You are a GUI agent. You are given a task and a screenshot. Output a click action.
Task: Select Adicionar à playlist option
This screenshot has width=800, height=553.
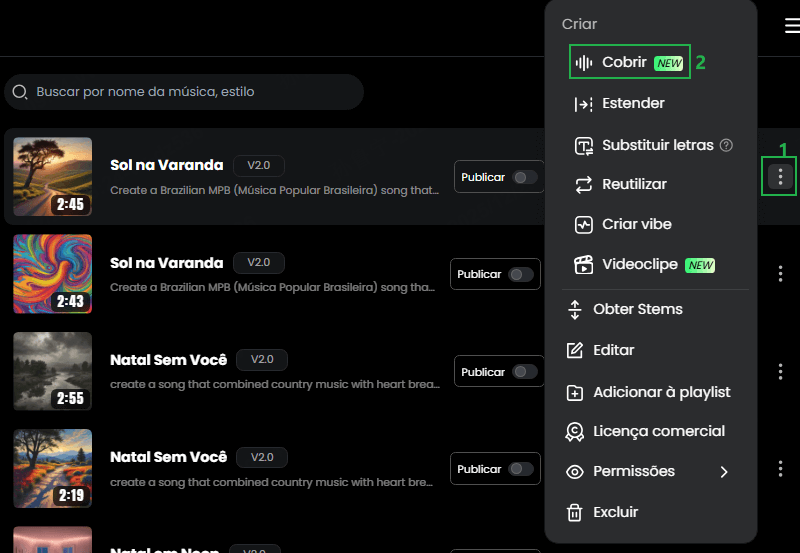pyautogui.click(x=661, y=393)
